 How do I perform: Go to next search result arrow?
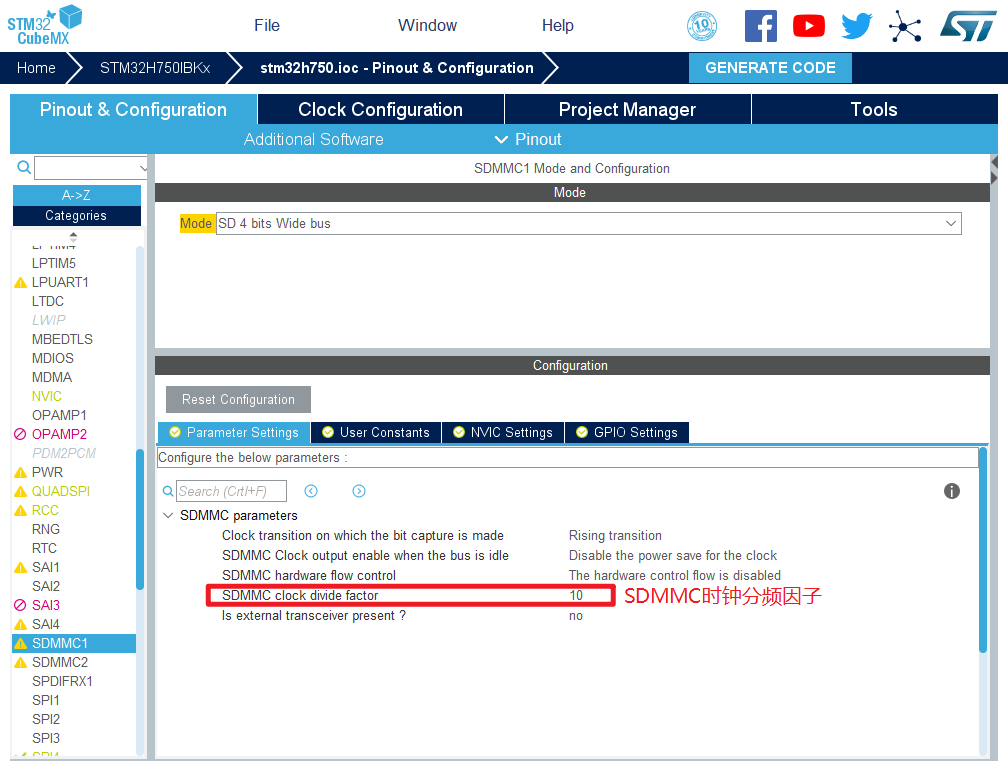click(359, 491)
